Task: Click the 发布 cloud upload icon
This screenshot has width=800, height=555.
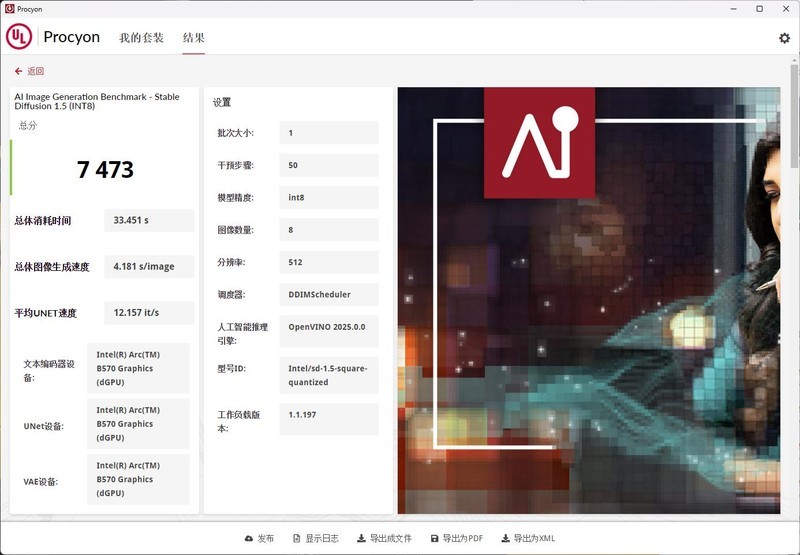Action: tap(249, 538)
